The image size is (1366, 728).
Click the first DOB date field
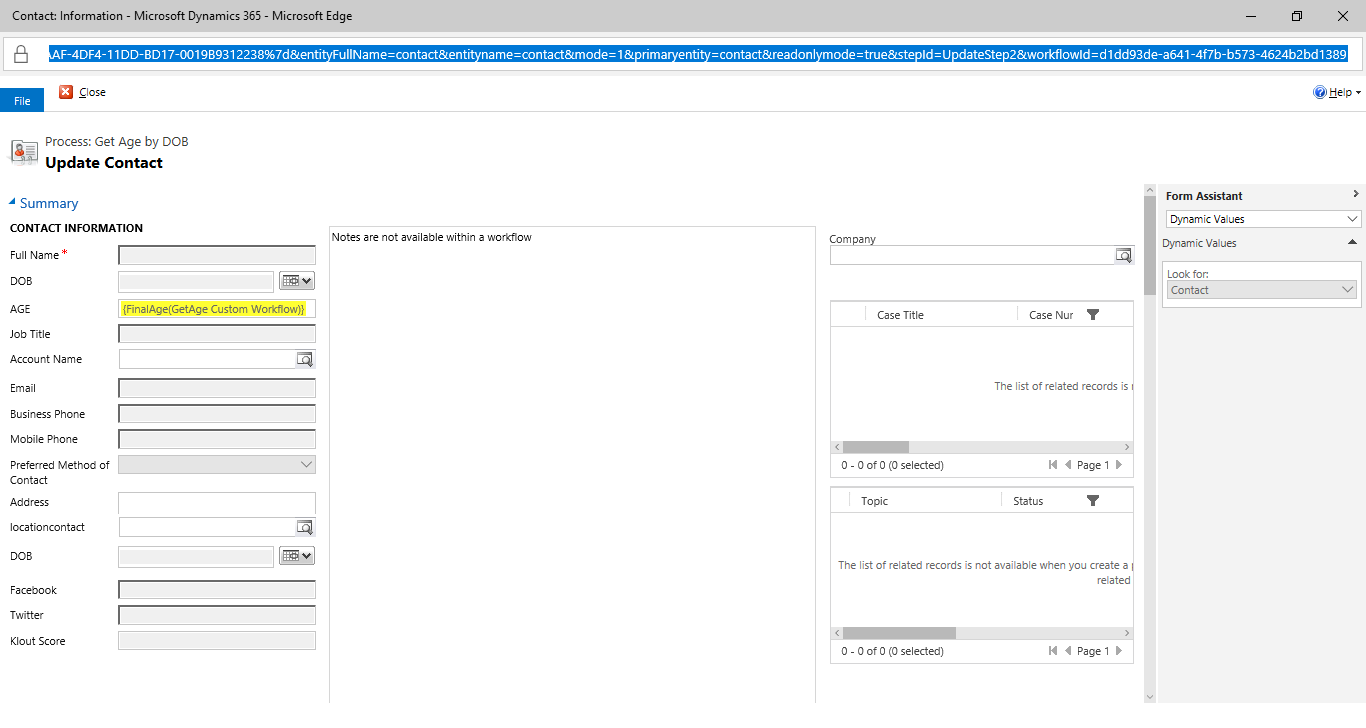coord(196,281)
